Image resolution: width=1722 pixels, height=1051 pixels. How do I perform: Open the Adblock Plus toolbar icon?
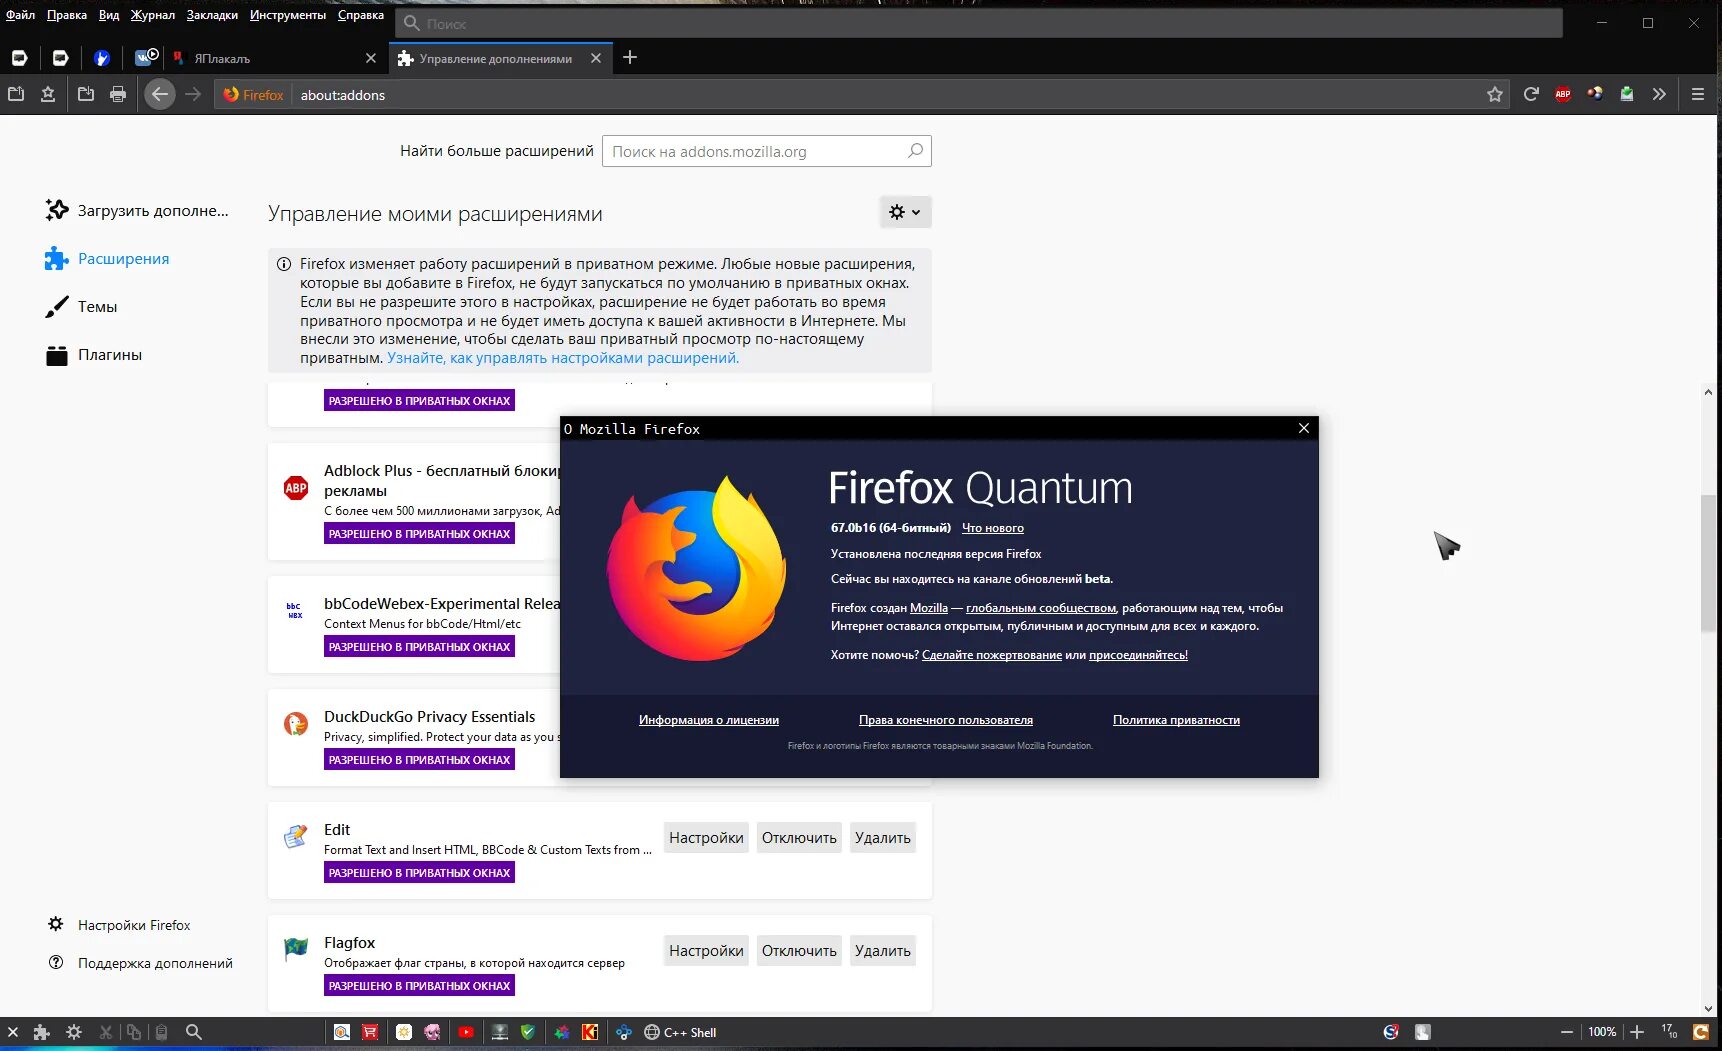[1563, 94]
